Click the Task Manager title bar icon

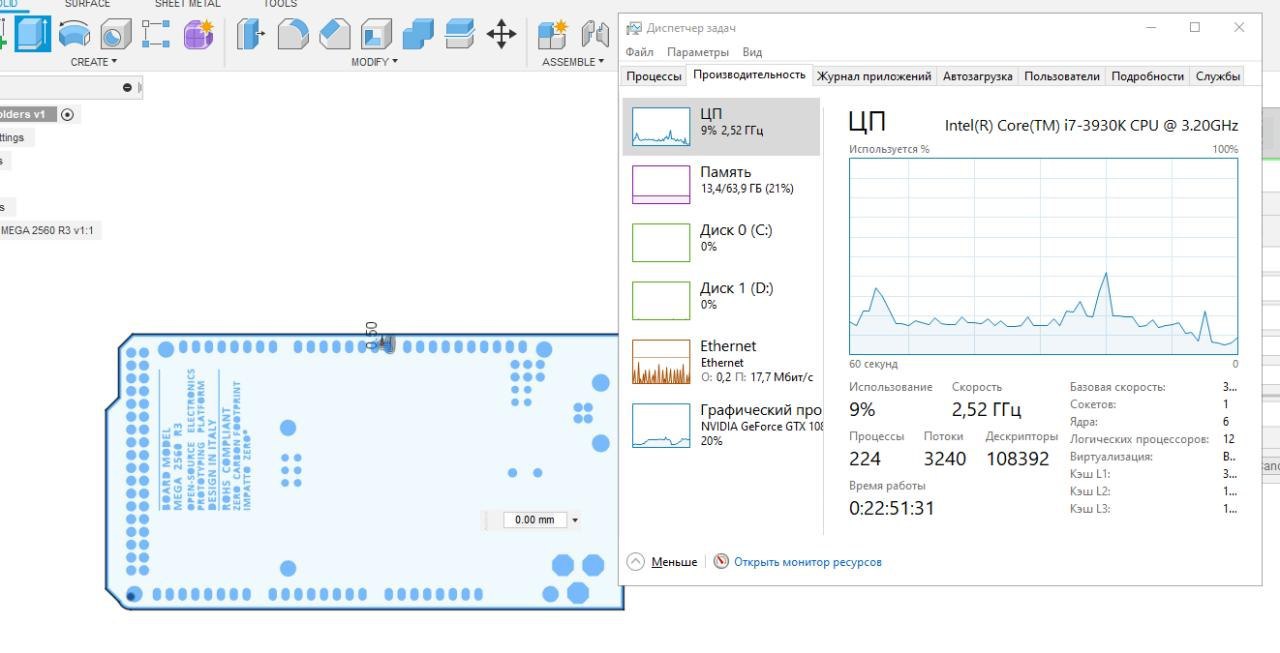coord(634,28)
